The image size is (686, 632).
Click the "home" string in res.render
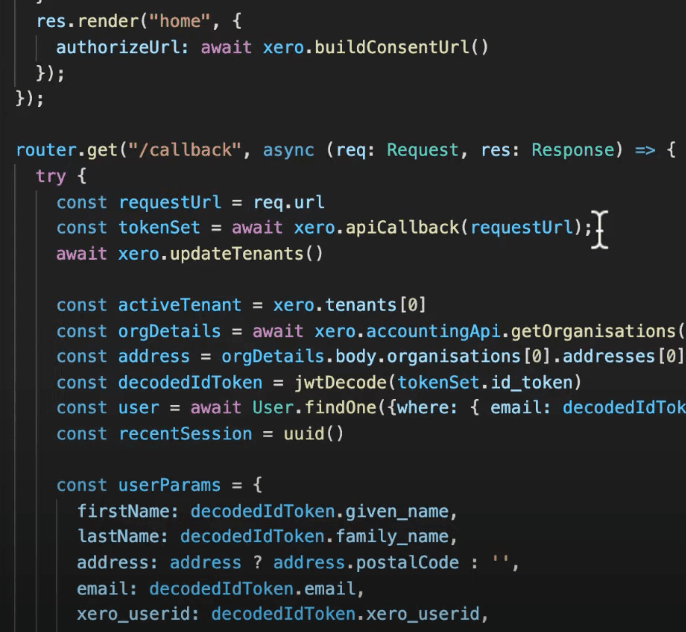pos(180,21)
